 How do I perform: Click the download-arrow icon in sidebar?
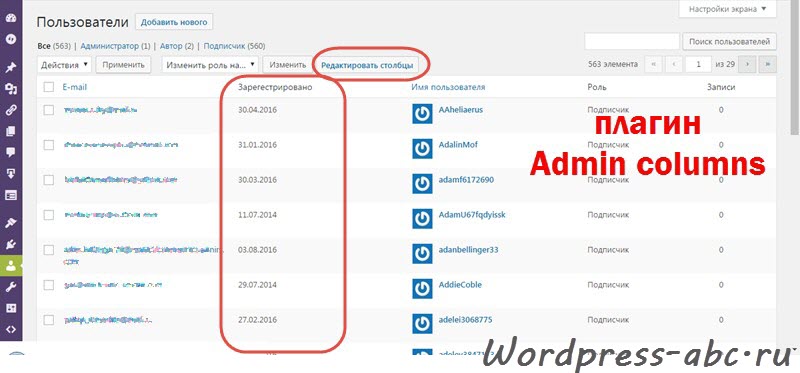pos(11,173)
